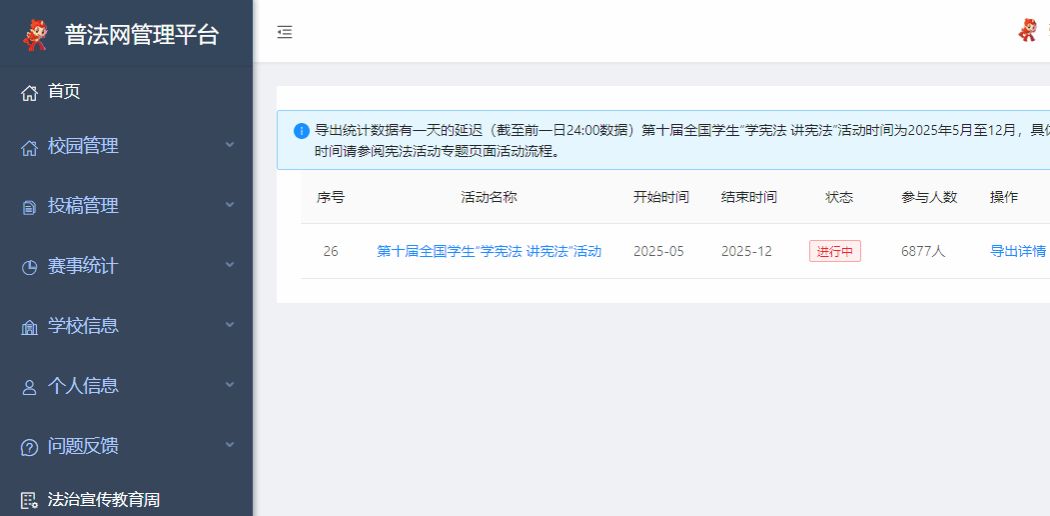The height and width of the screenshot is (516, 1050).
Task: Click the 校园管理 house icon
Action: point(29,148)
